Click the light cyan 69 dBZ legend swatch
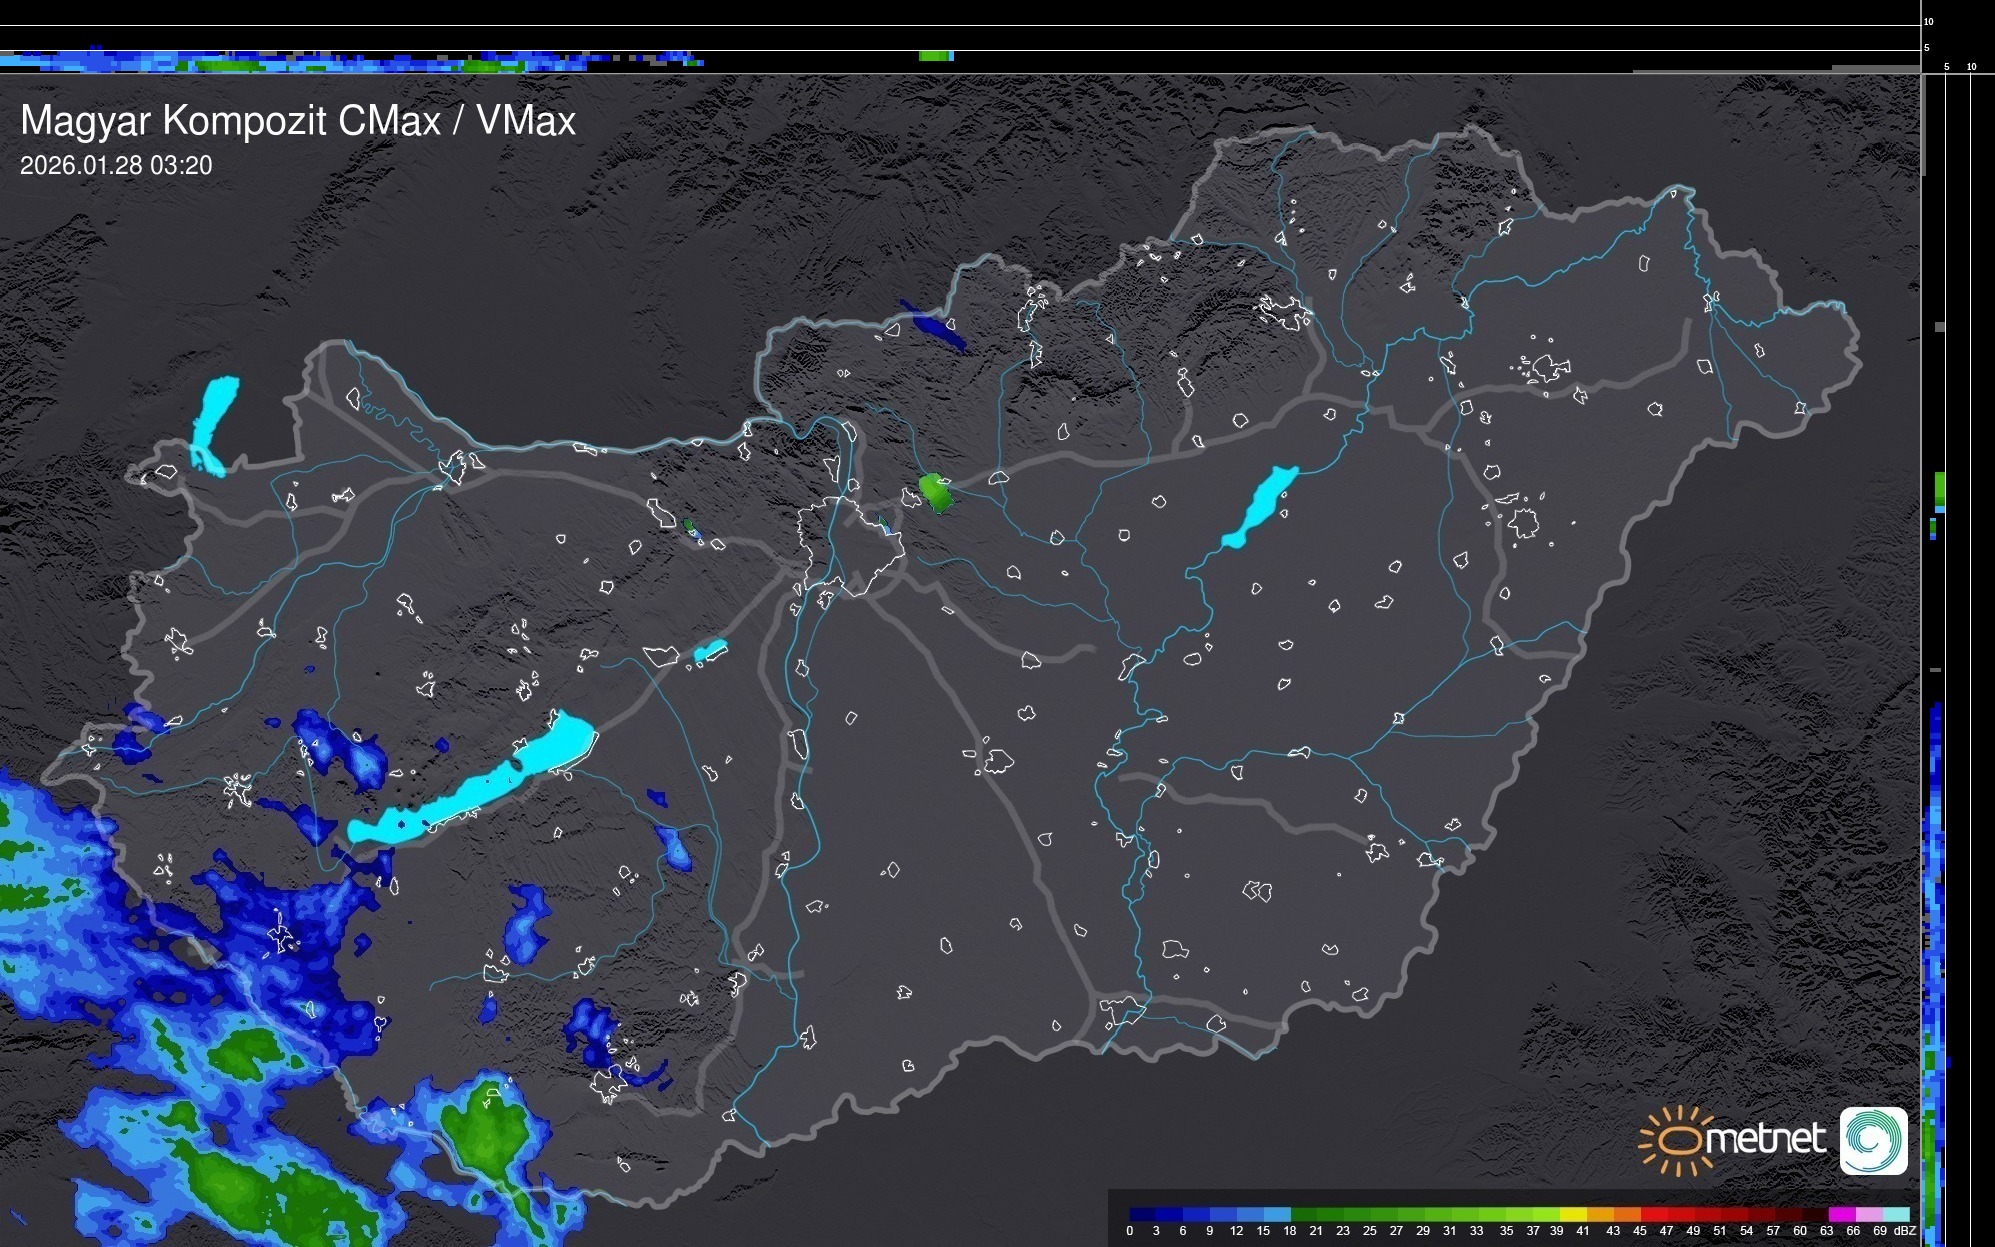The image size is (1995, 1247). coord(1896,1214)
